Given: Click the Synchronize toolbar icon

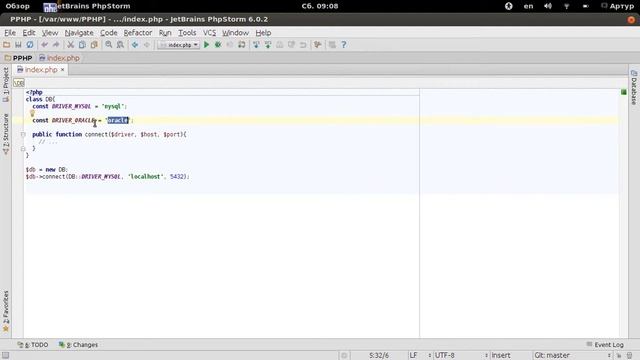Looking at the screenshot, I should point(30,44).
